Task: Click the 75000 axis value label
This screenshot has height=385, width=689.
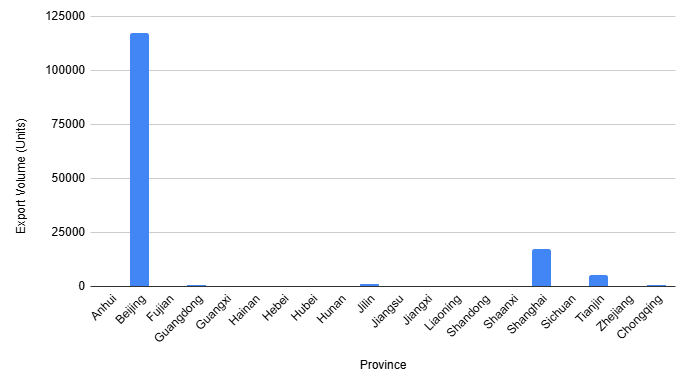Action: pos(68,124)
